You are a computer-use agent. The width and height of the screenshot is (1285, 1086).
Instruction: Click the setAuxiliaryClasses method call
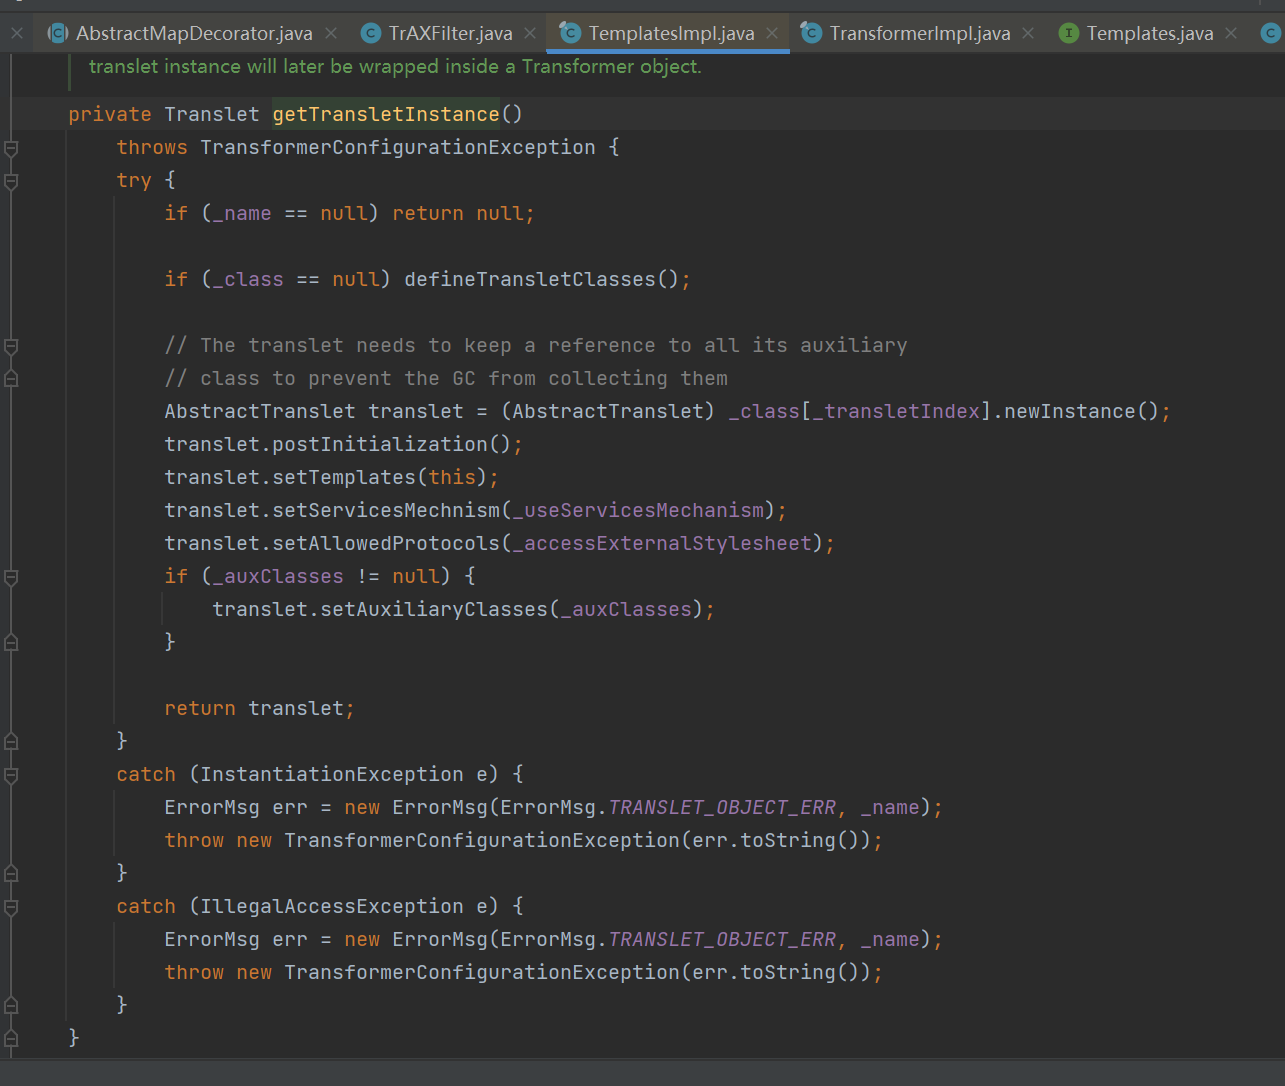(434, 609)
